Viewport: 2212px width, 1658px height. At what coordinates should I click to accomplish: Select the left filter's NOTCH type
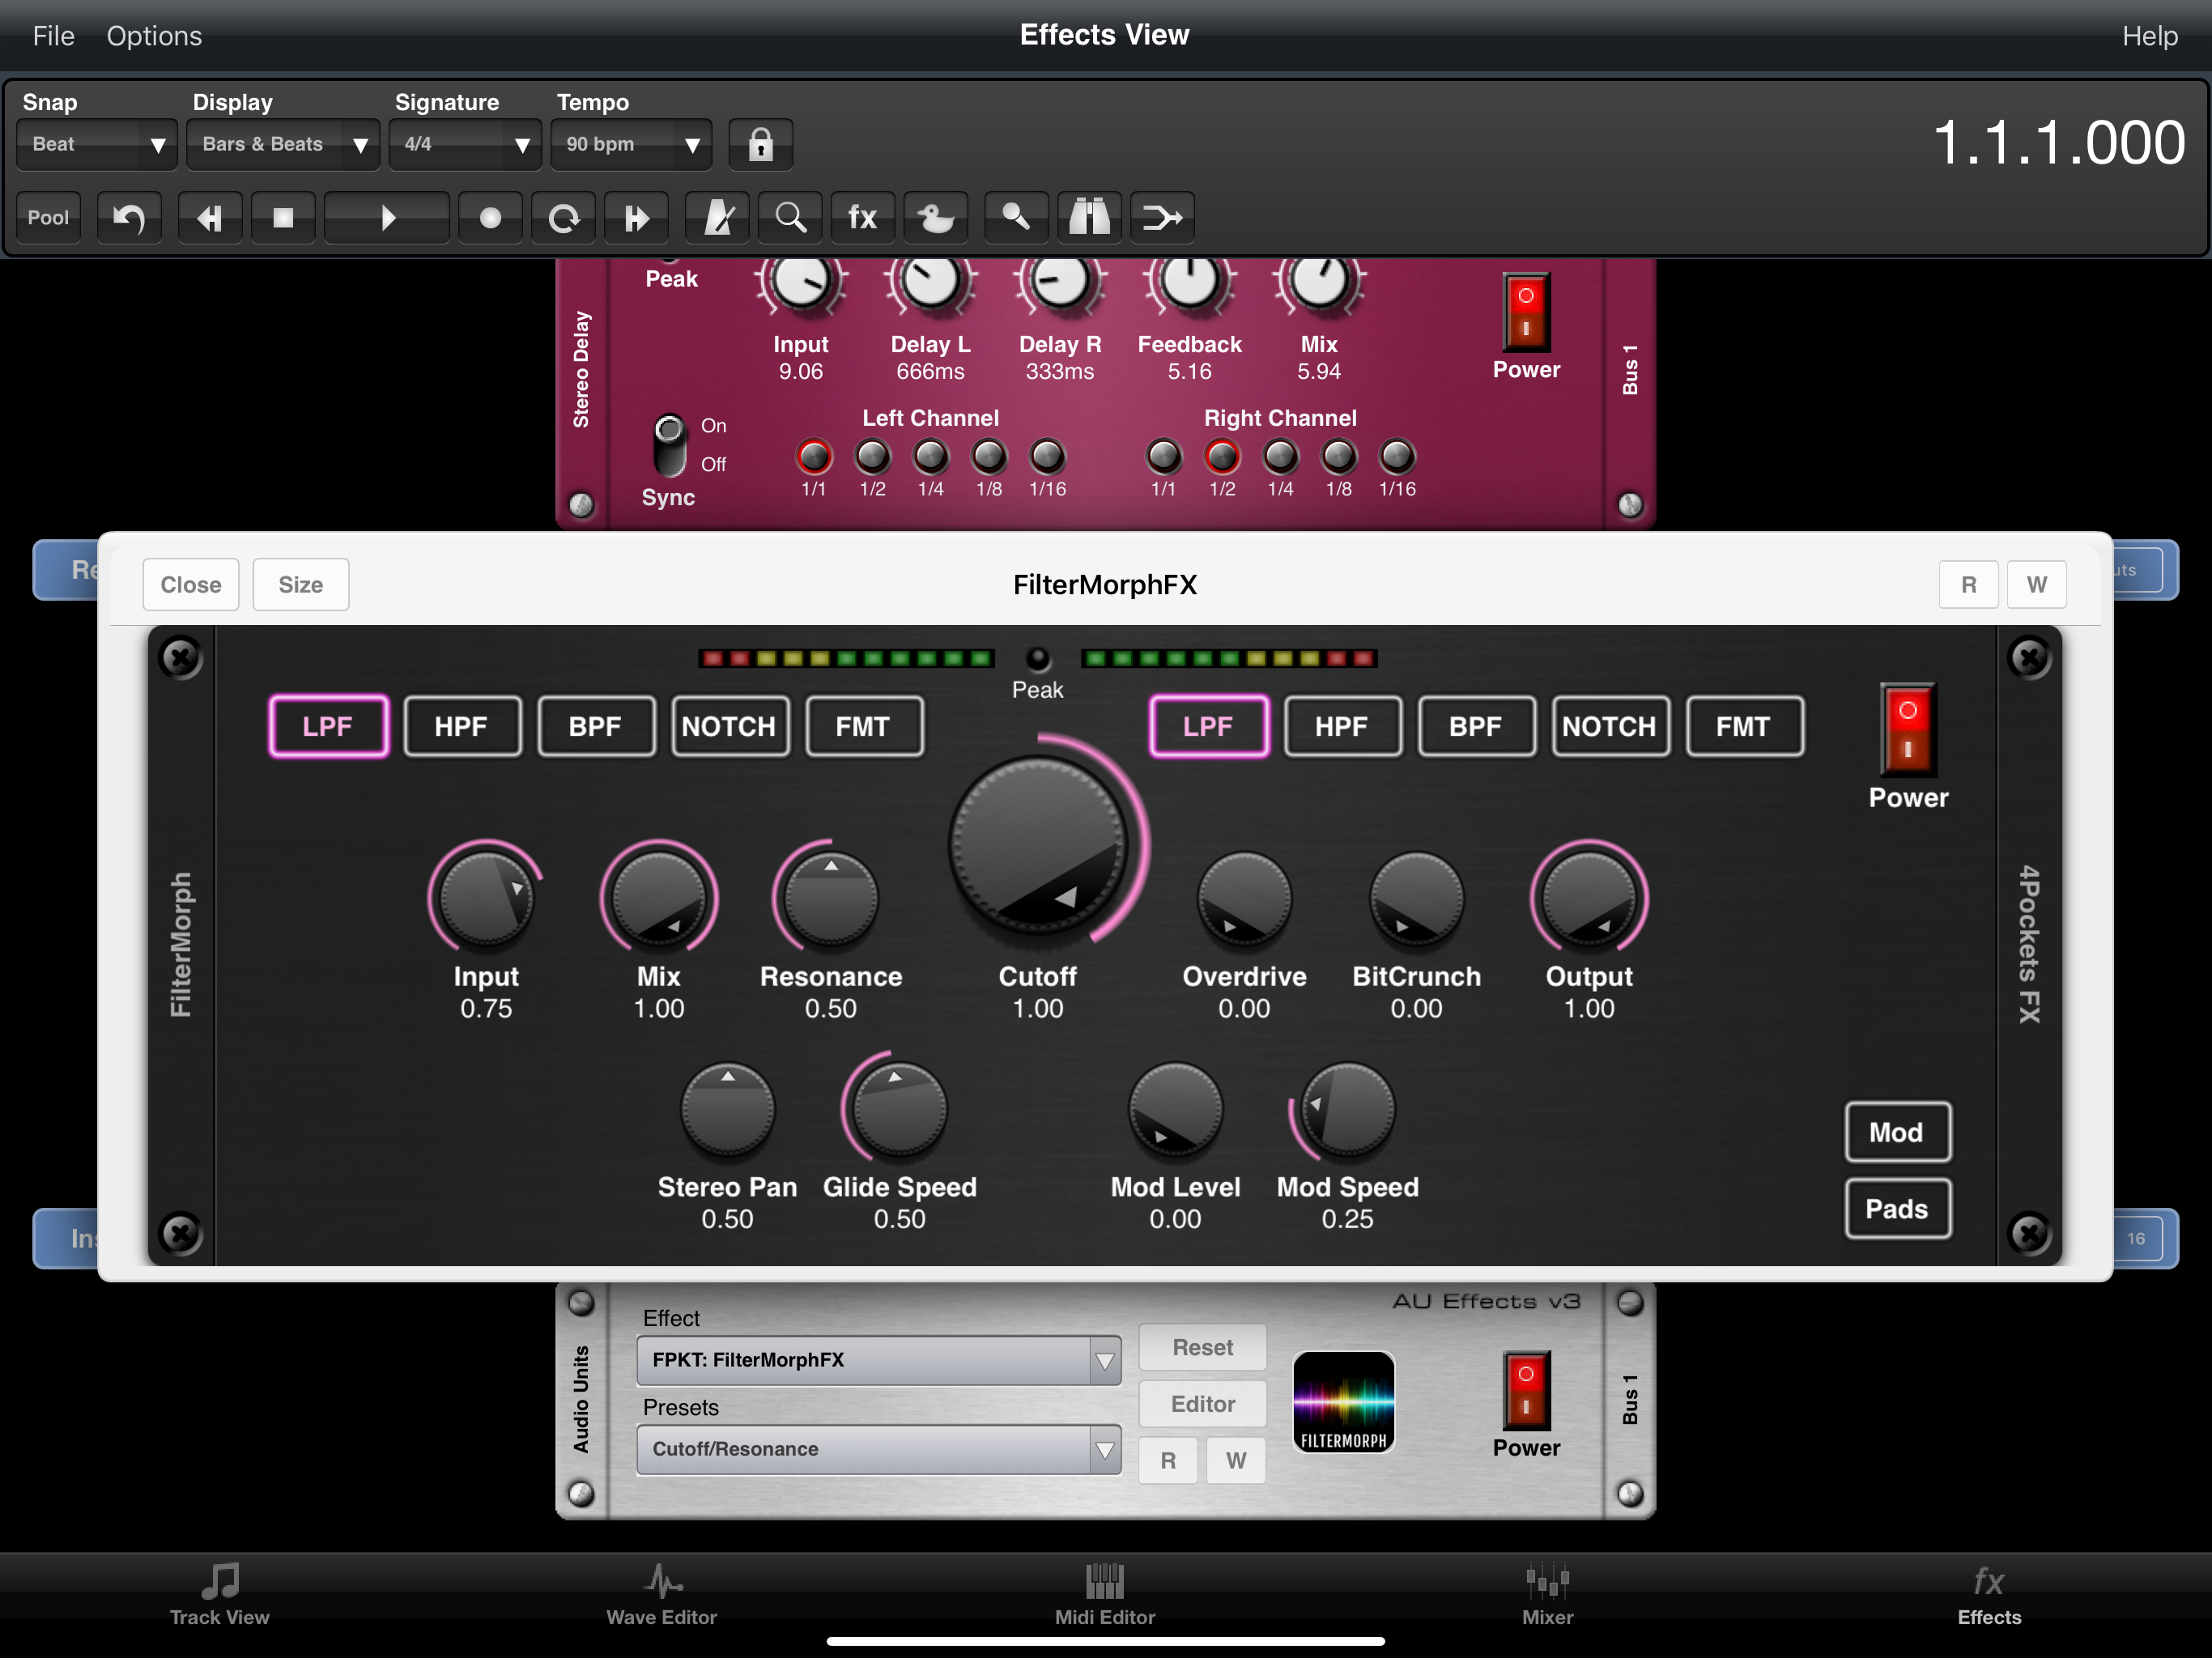pyautogui.click(x=730, y=726)
